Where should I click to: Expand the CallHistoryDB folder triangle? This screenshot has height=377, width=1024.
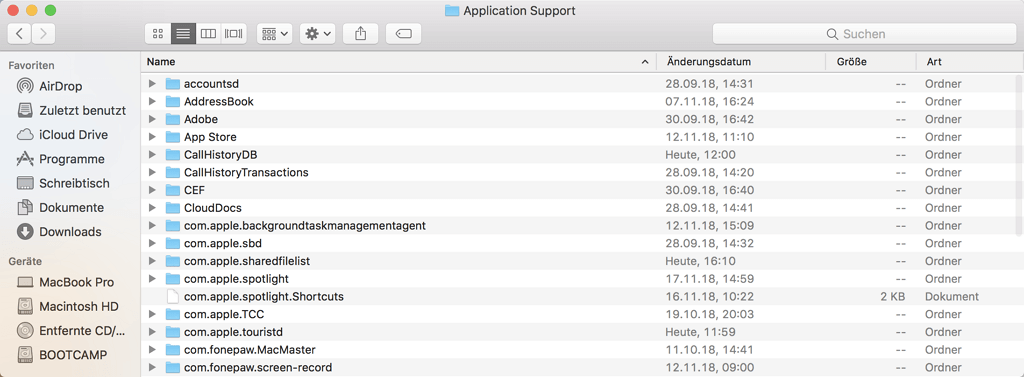[x=152, y=154]
